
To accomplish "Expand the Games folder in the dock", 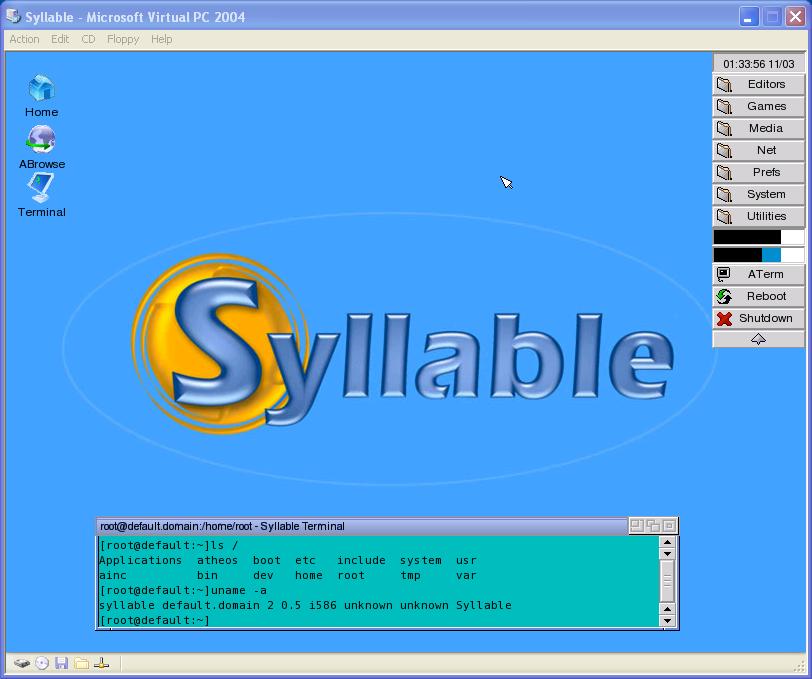I will click(x=759, y=106).
